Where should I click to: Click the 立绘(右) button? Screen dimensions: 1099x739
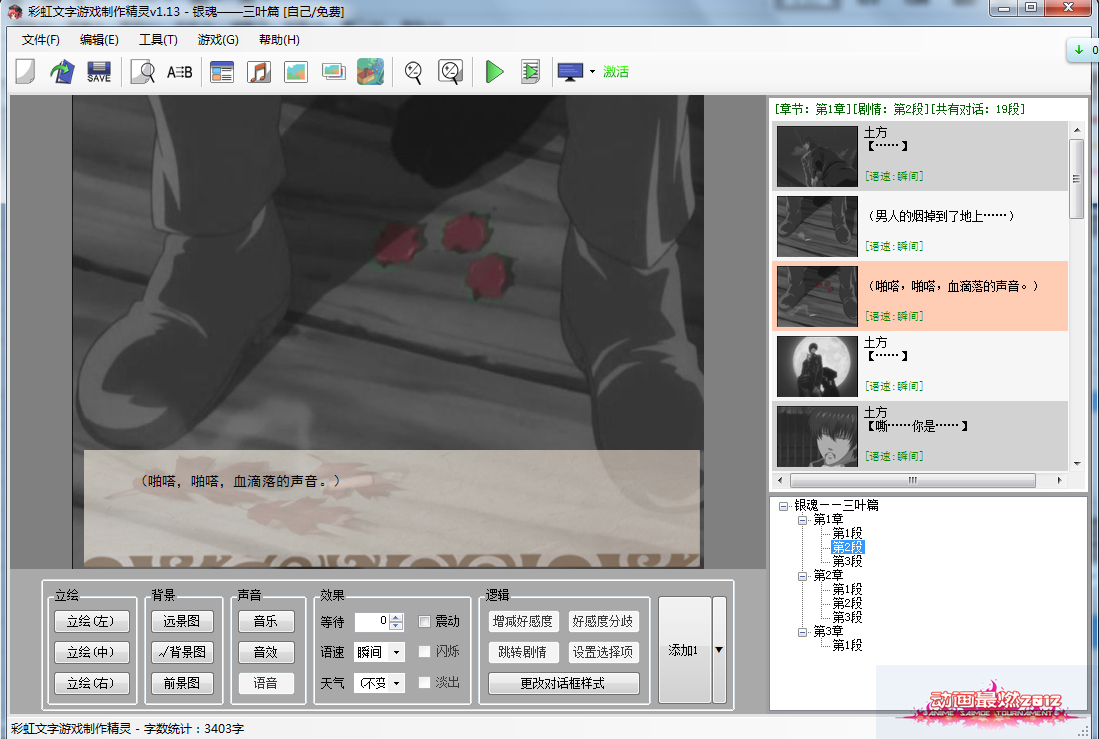click(x=92, y=683)
